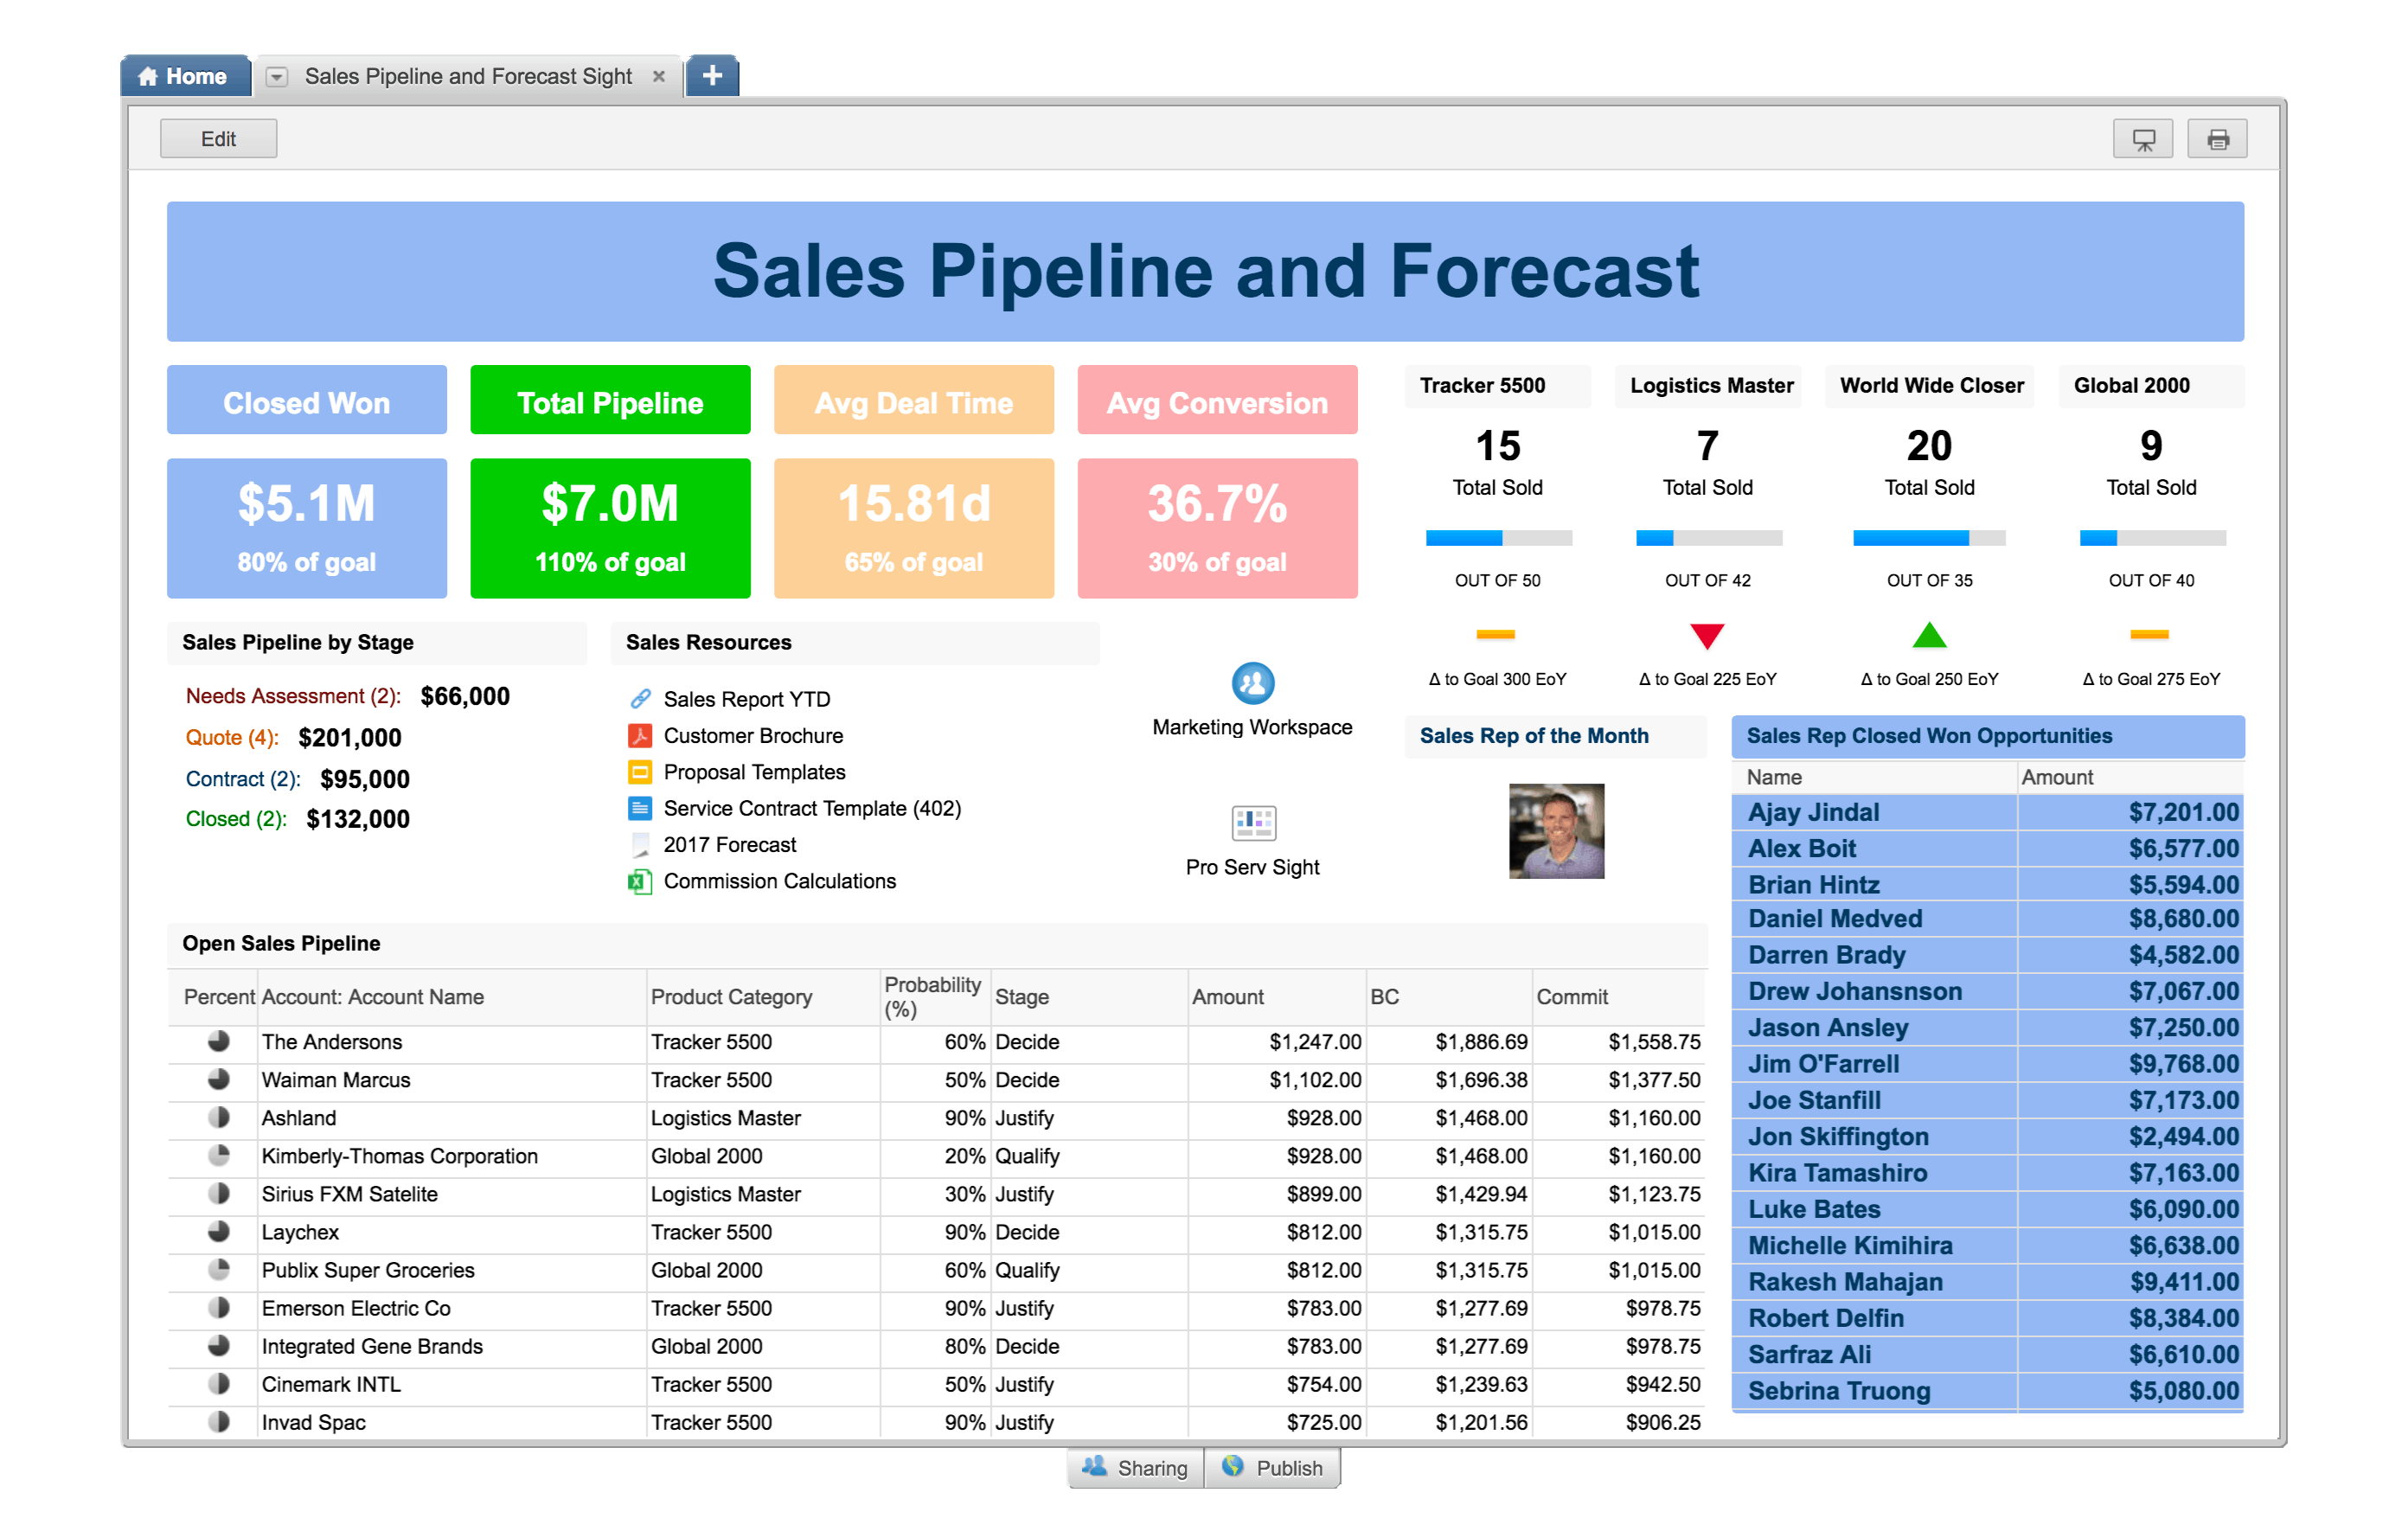This screenshot has width=2408, height=1531.
Task: Click the Tracker 5500 progress bar
Action: 1498,538
